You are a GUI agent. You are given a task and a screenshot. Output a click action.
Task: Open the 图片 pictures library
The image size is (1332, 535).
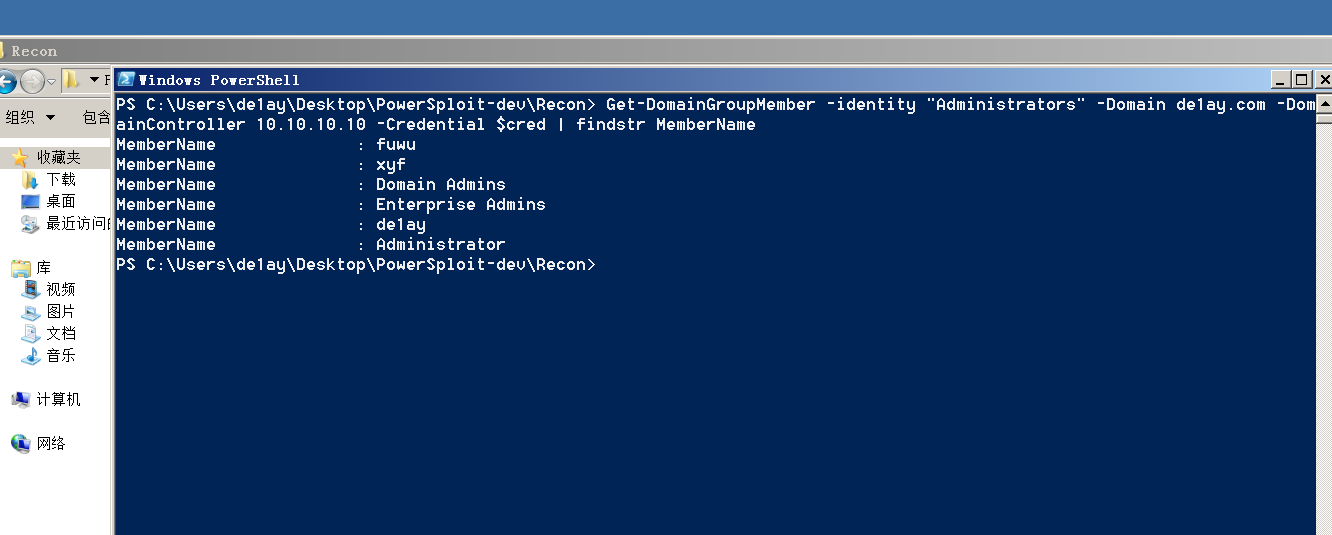[x=60, y=312]
